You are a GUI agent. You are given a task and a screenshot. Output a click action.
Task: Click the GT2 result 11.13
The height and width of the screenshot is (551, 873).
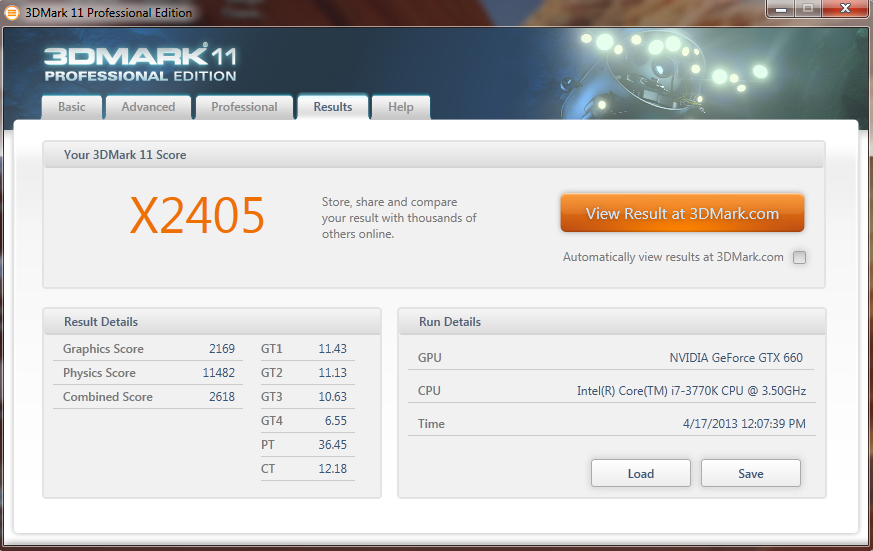click(332, 373)
